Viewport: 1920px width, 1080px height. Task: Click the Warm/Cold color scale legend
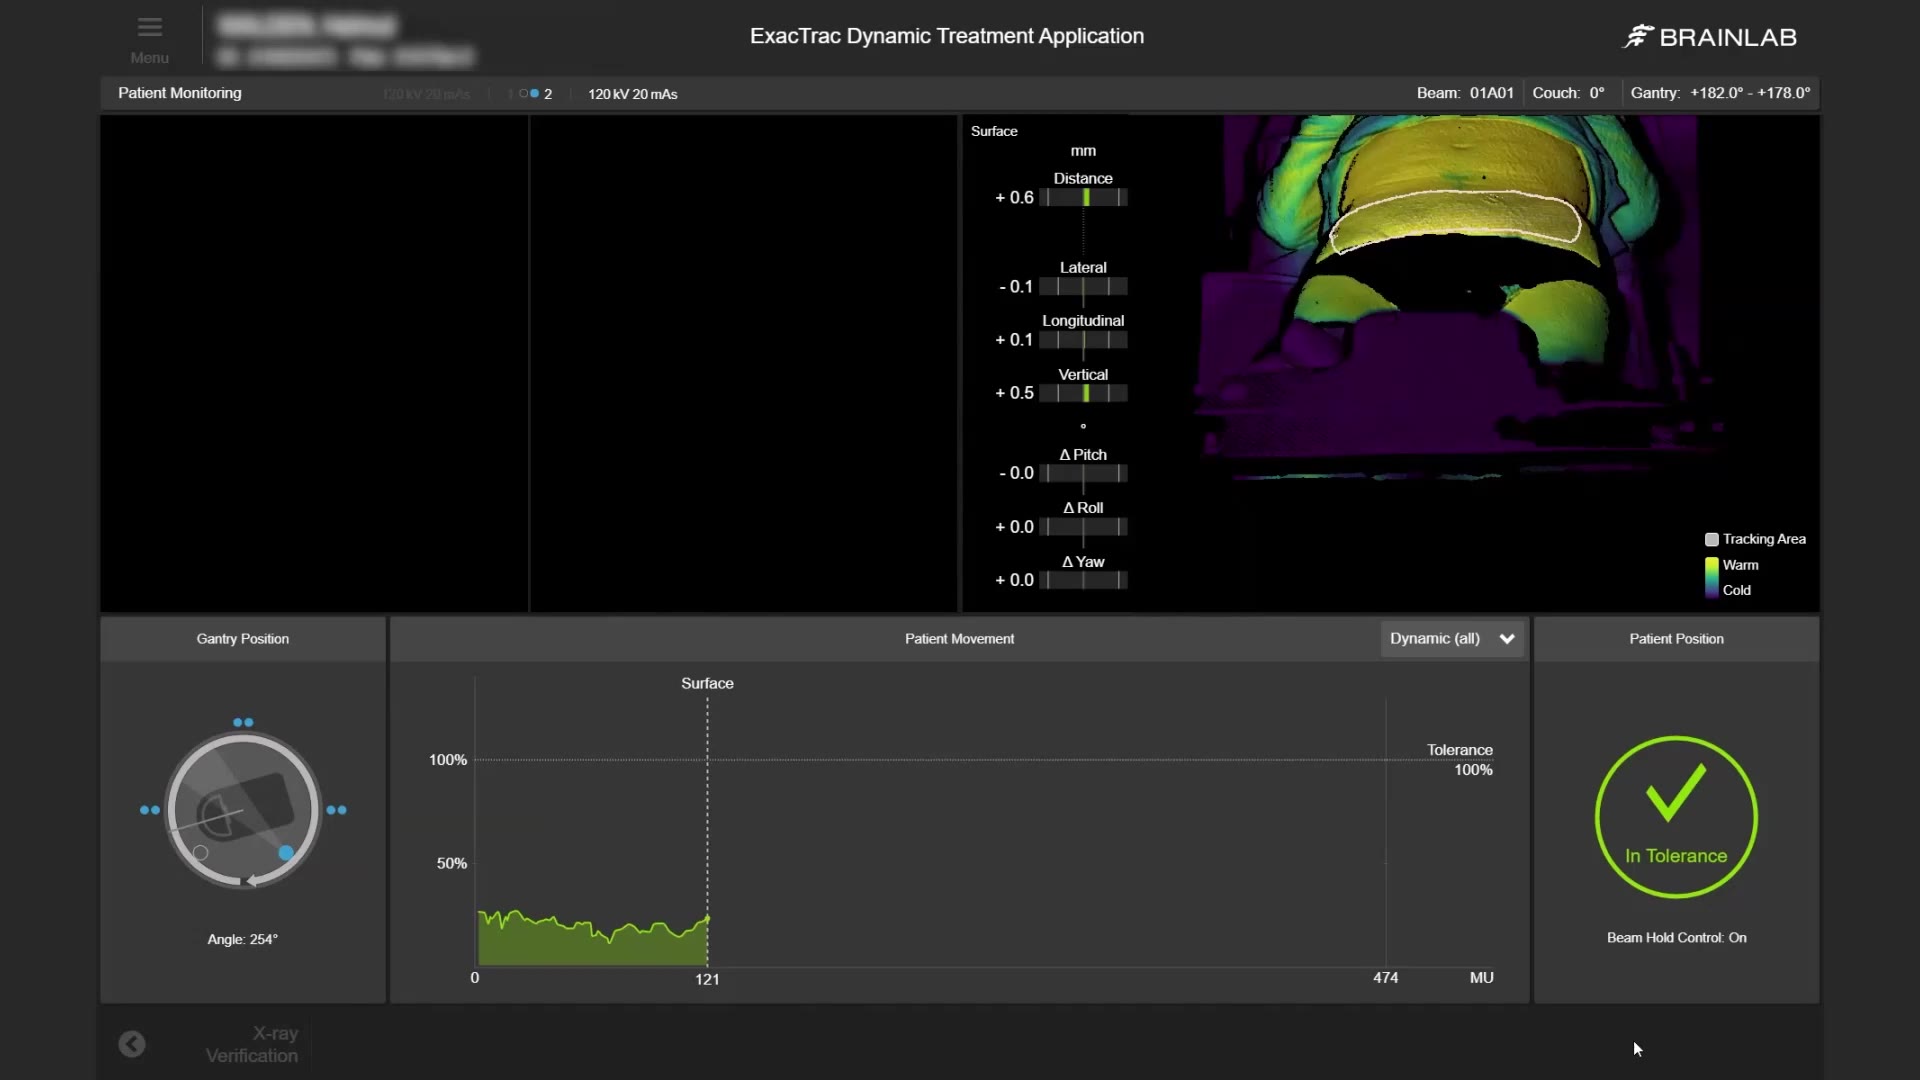(x=1712, y=578)
